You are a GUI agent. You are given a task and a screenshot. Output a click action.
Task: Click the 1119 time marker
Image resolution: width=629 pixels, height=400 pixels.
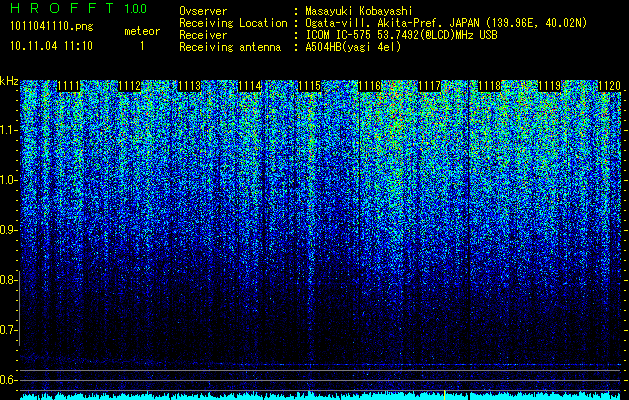point(550,86)
